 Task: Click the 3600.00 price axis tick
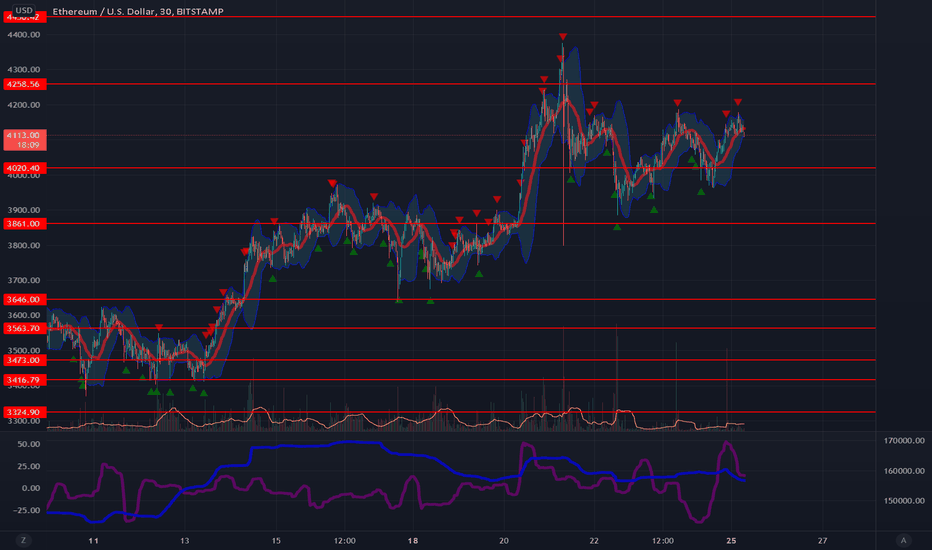tap(24, 315)
